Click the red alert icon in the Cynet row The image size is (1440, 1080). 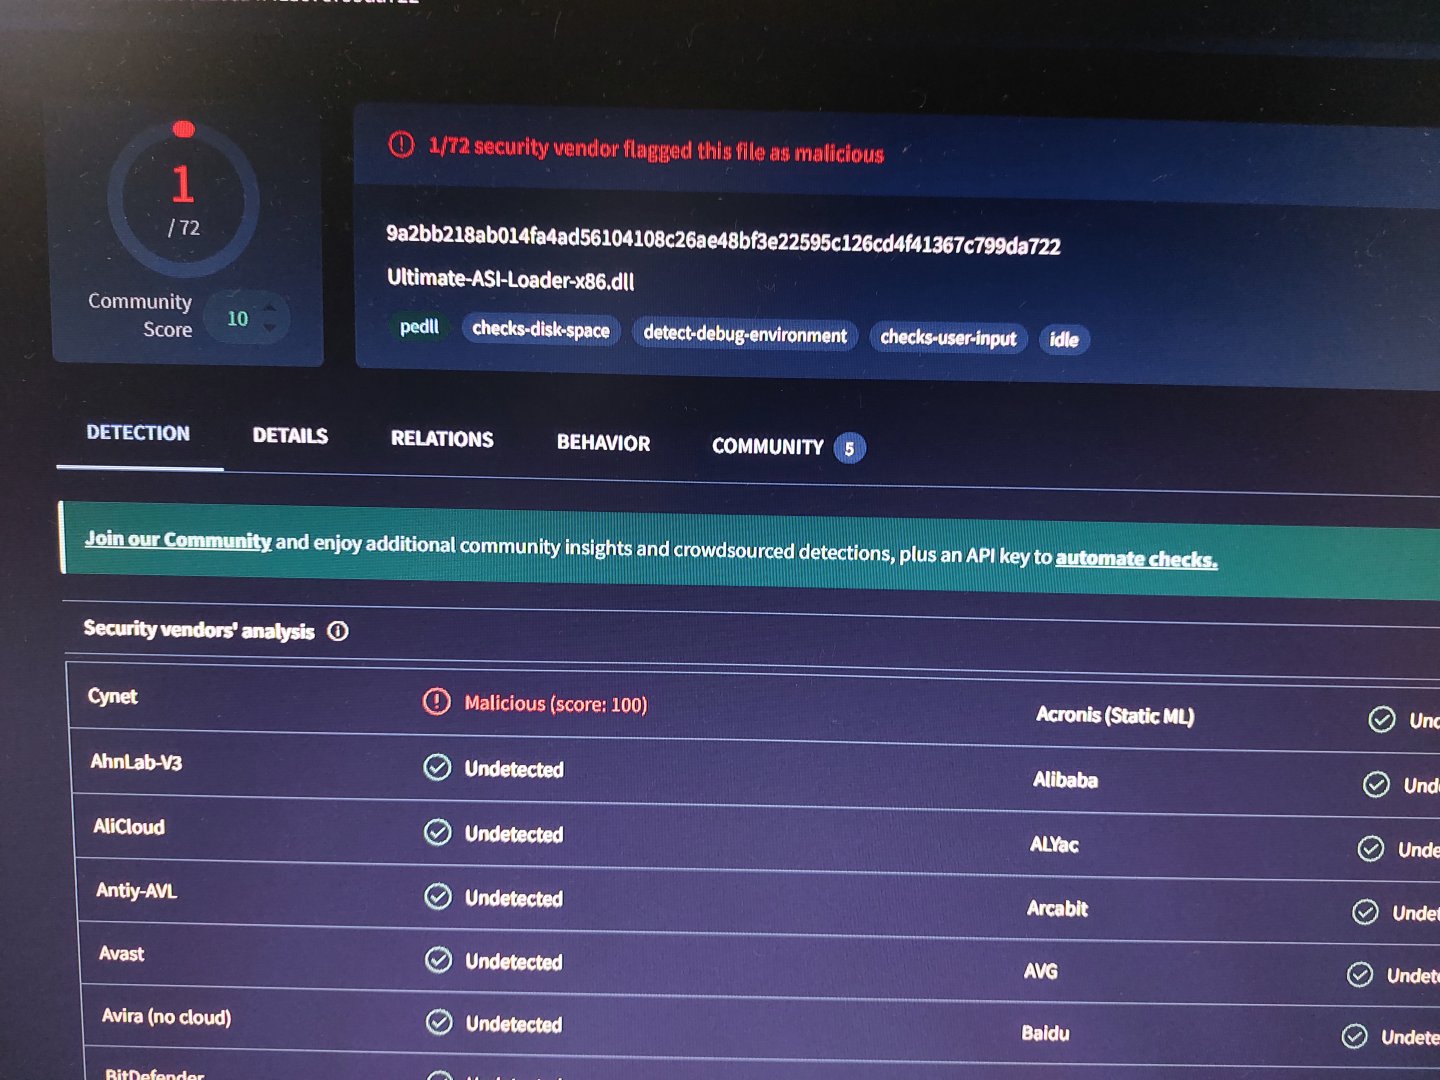pos(437,702)
